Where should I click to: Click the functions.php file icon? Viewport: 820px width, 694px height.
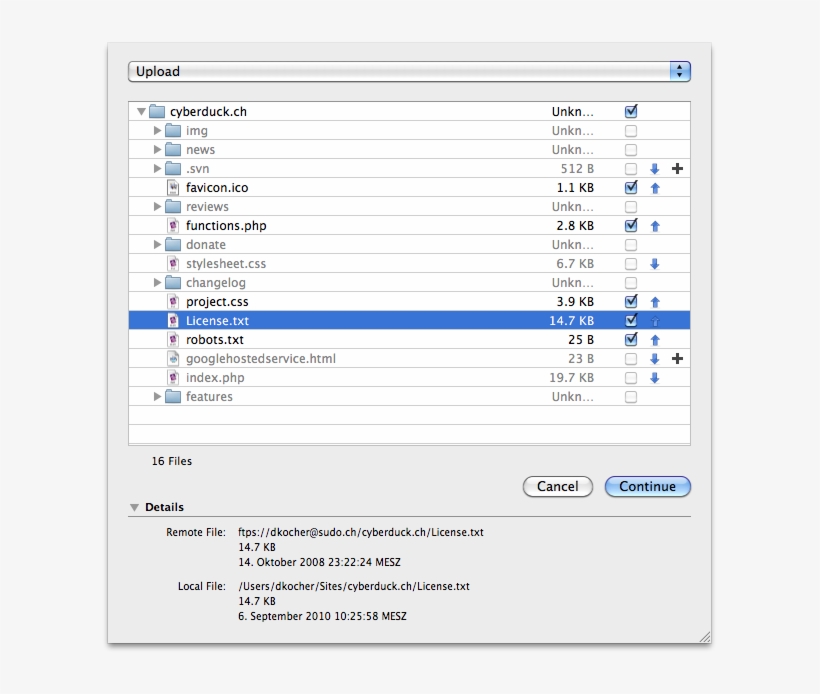click(174, 225)
